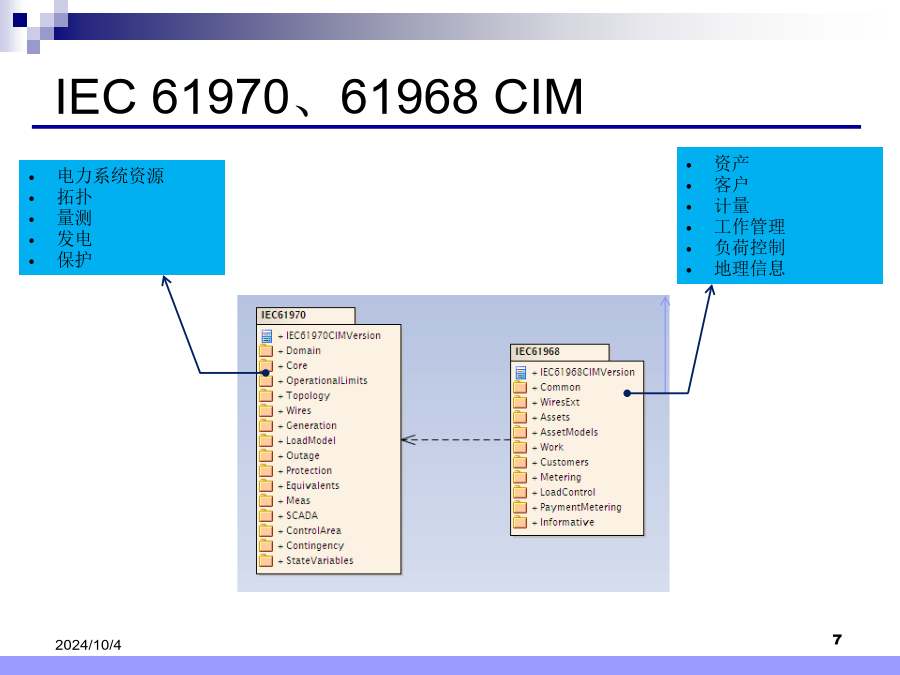The height and width of the screenshot is (675, 900).
Task: Click the AssetModels package entry
Action: click(569, 432)
